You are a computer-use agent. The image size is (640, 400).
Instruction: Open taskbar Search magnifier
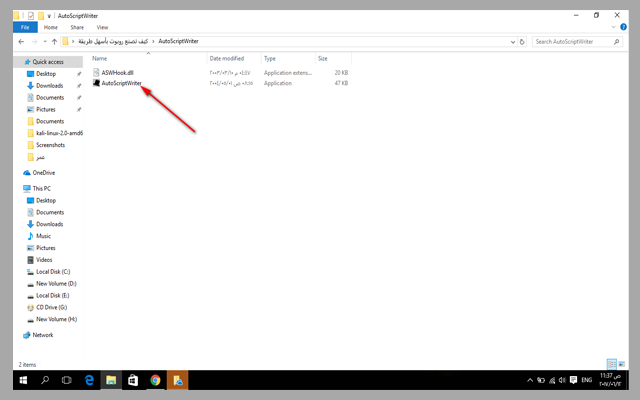(45, 380)
